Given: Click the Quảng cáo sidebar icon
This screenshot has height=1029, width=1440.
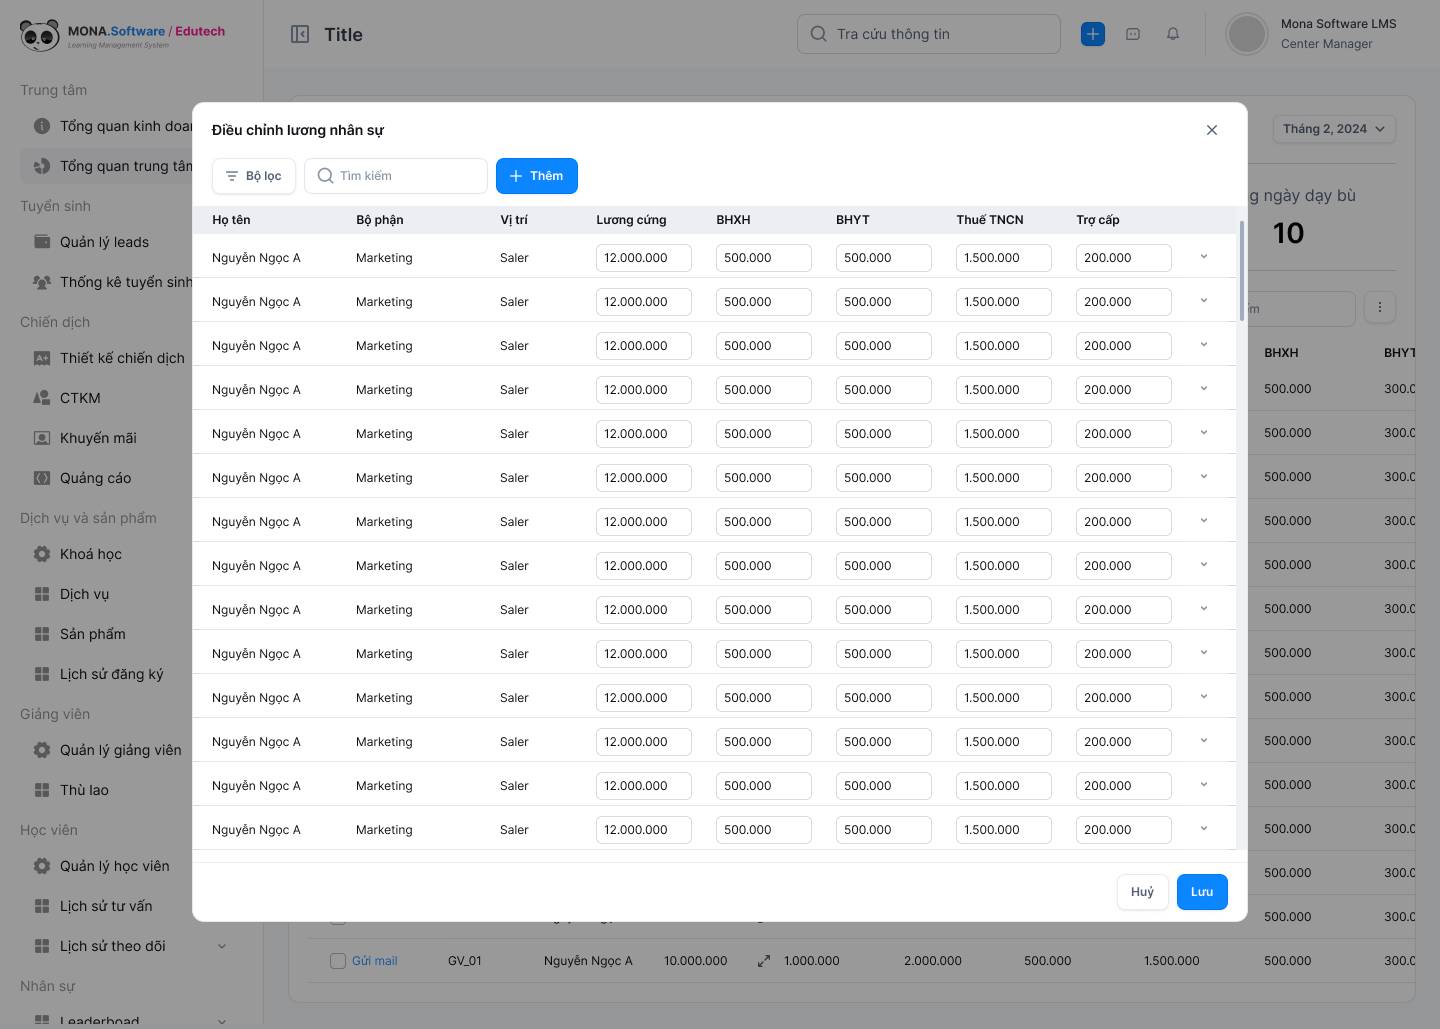Looking at the screenshot, I should (x=42, y=478).
